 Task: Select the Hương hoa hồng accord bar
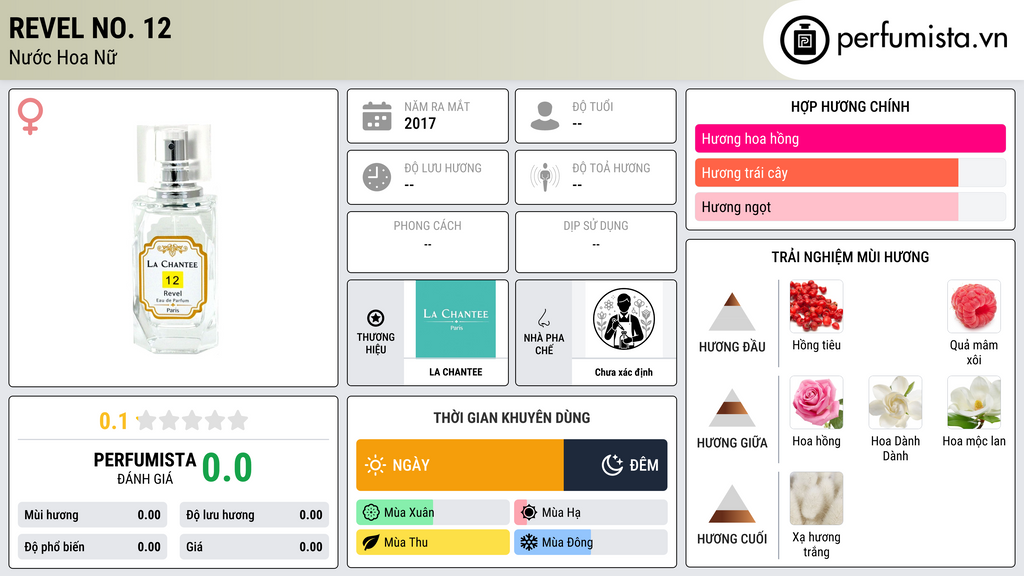850,138
